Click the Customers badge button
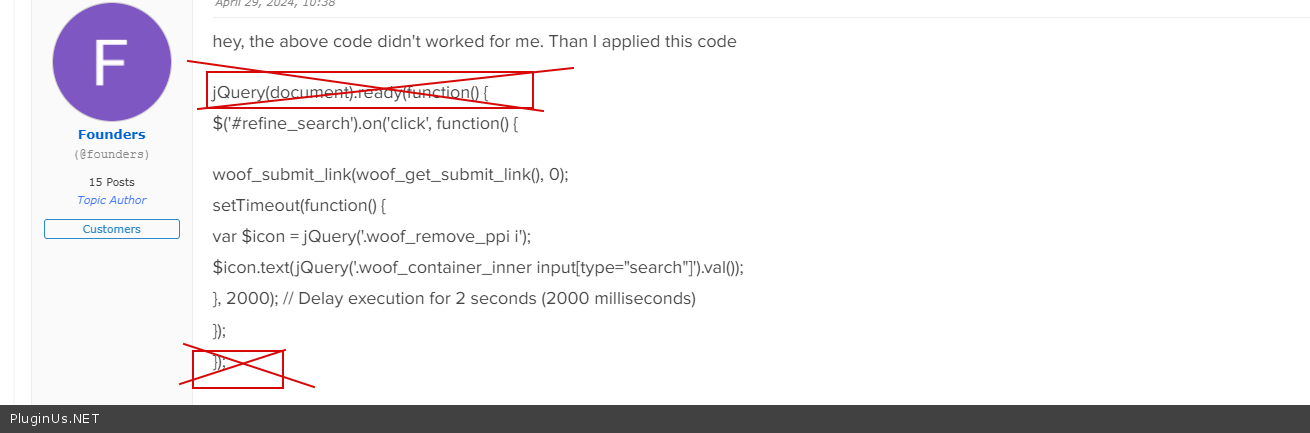The width and height of the screenshot is (1310, 433). pyautogui.click(x=111, y=229)
